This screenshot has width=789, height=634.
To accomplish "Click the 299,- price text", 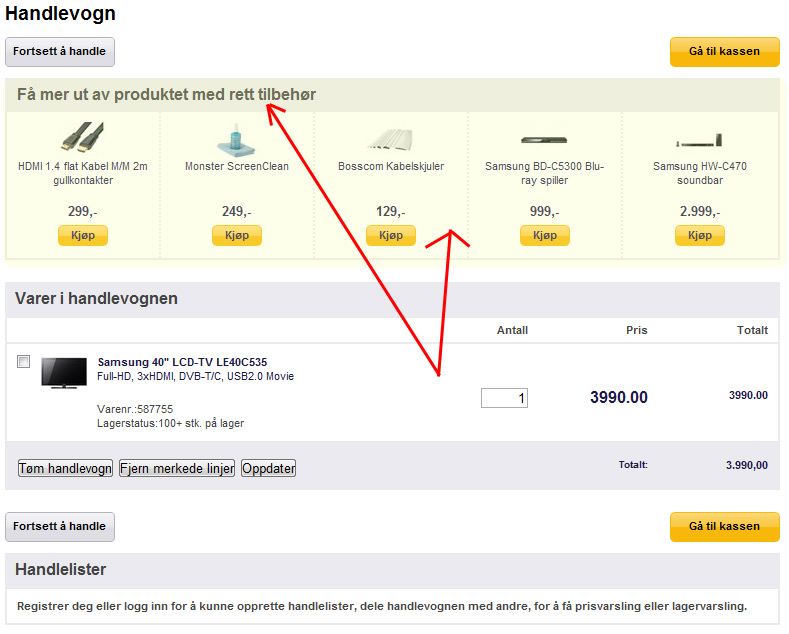I will pos(83,211).
